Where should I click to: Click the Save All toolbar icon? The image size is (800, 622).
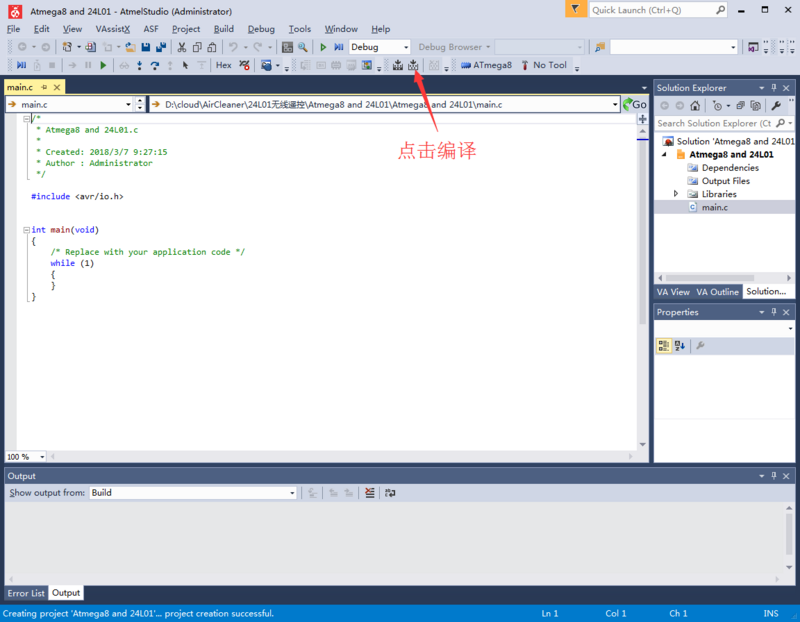(x=161, y=47)
